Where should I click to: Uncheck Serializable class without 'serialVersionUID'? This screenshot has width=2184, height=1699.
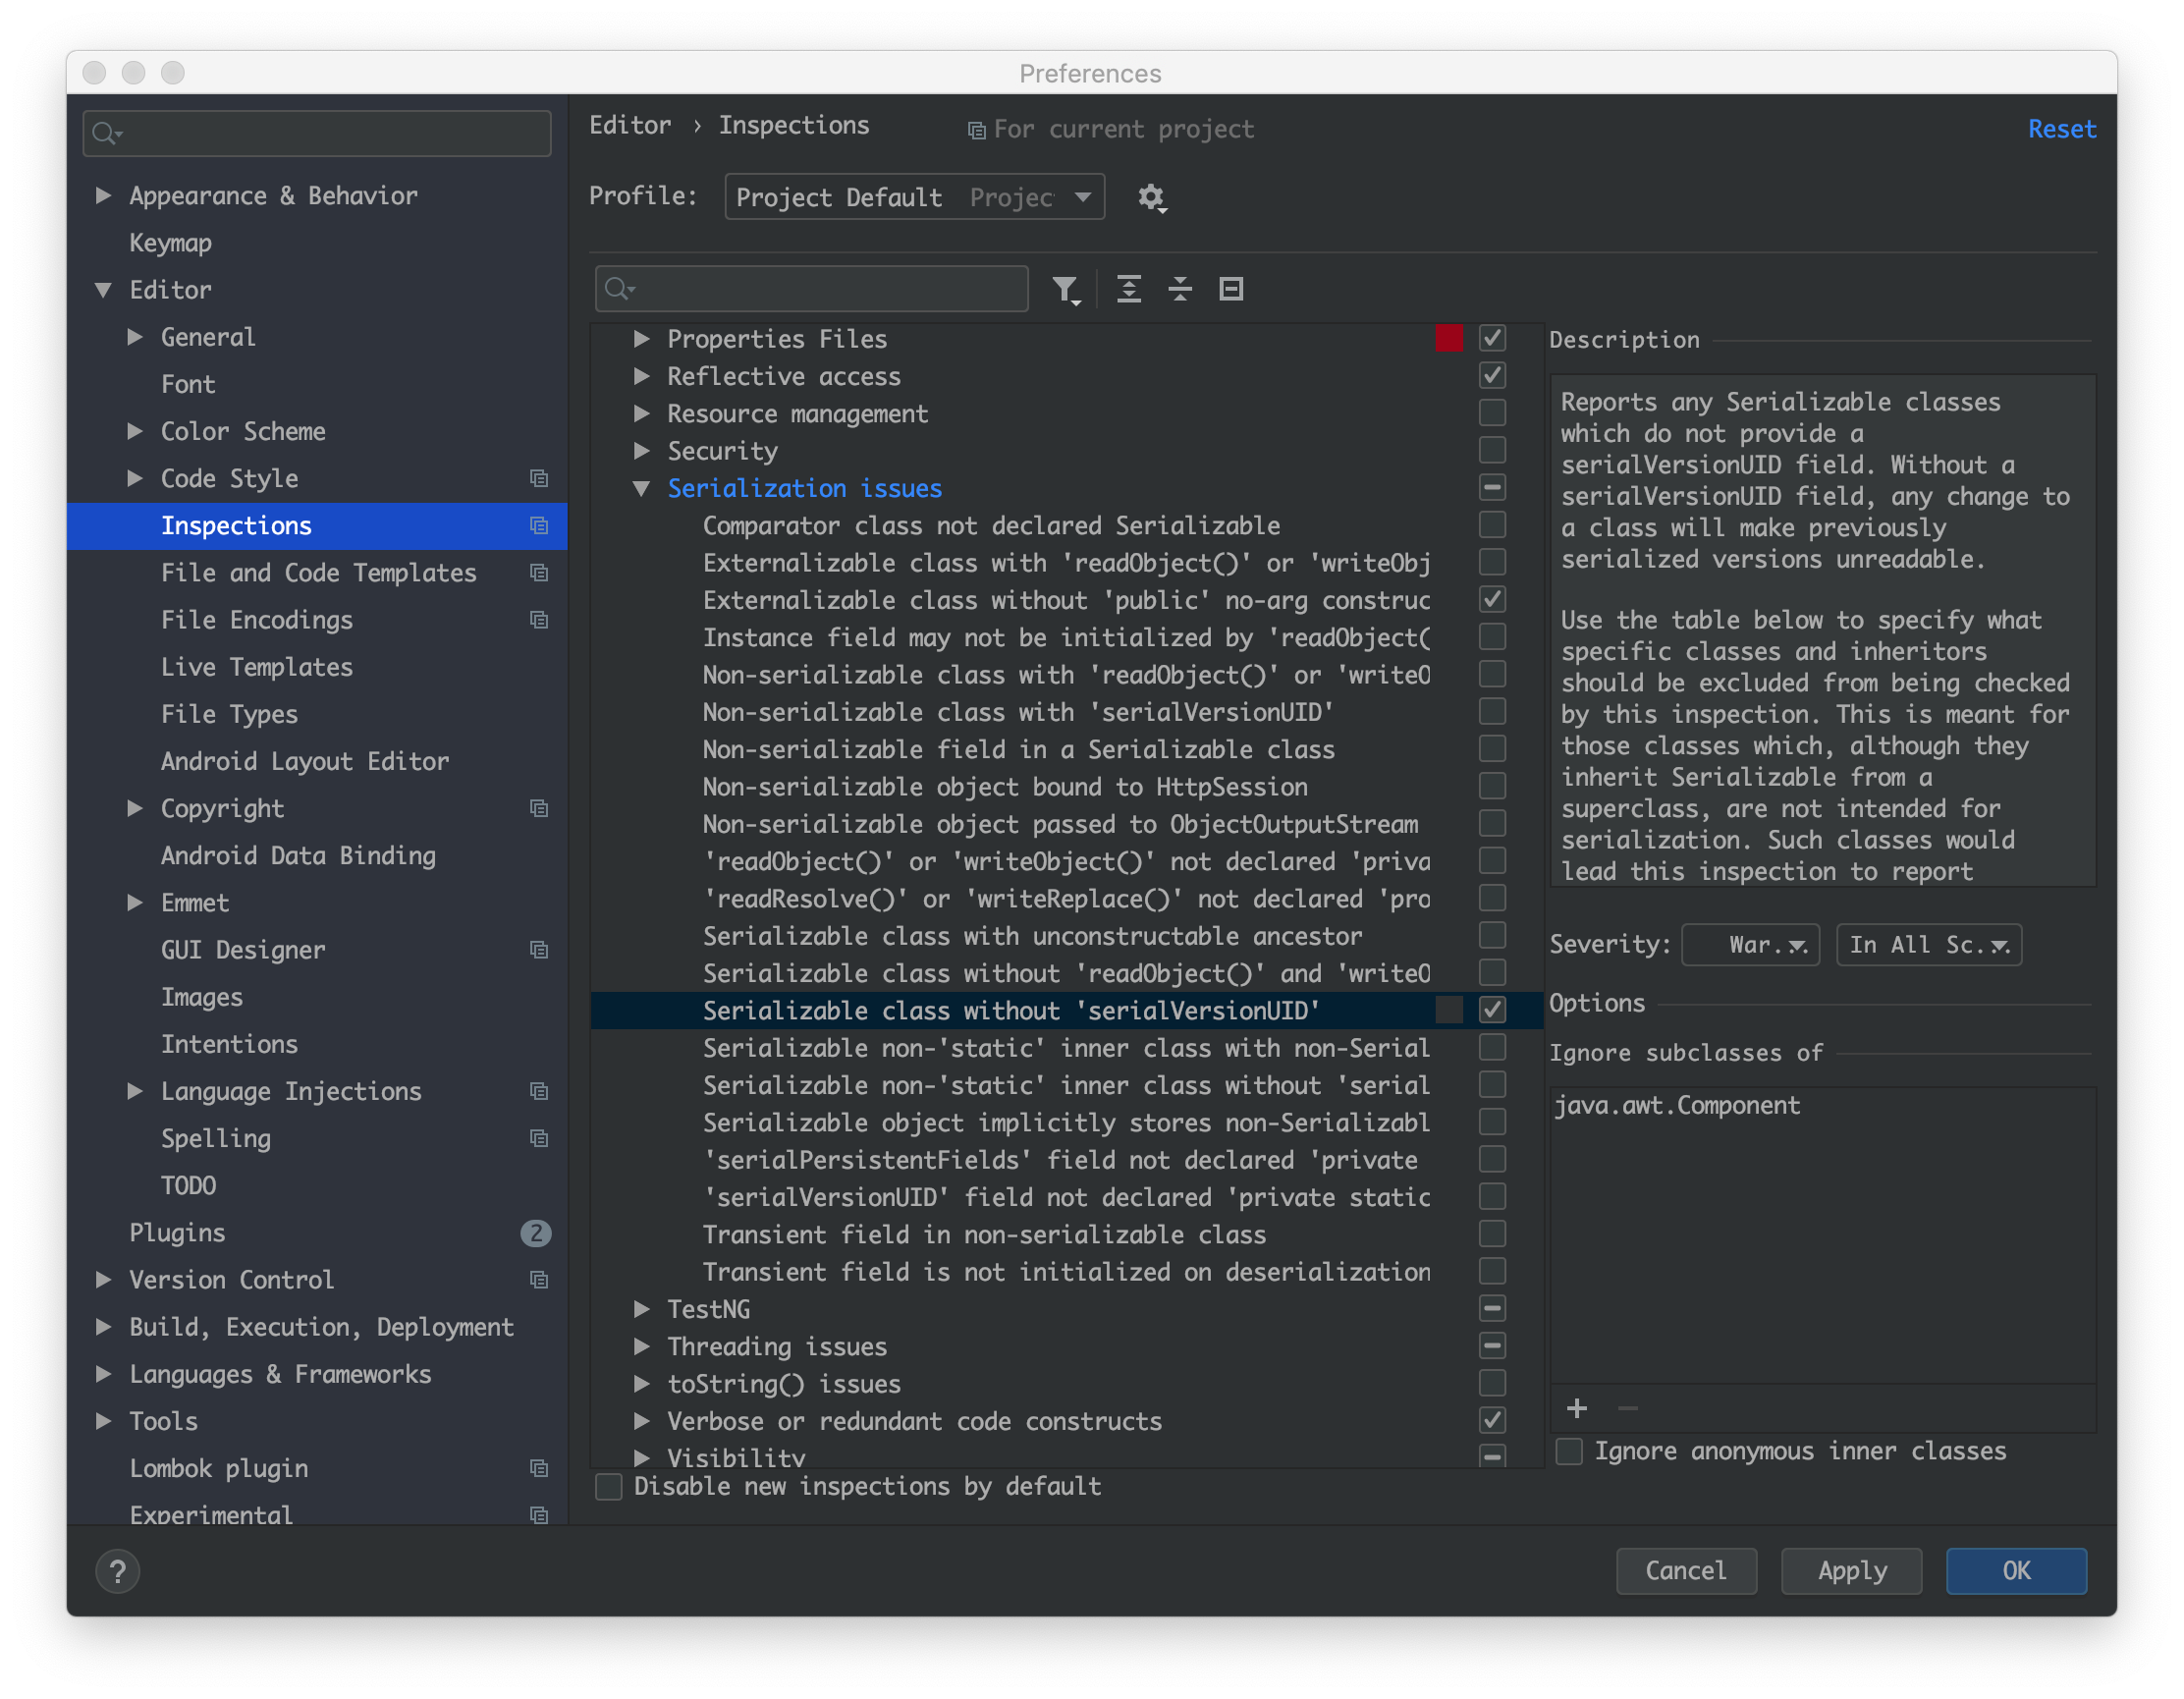[1492, 1010]
